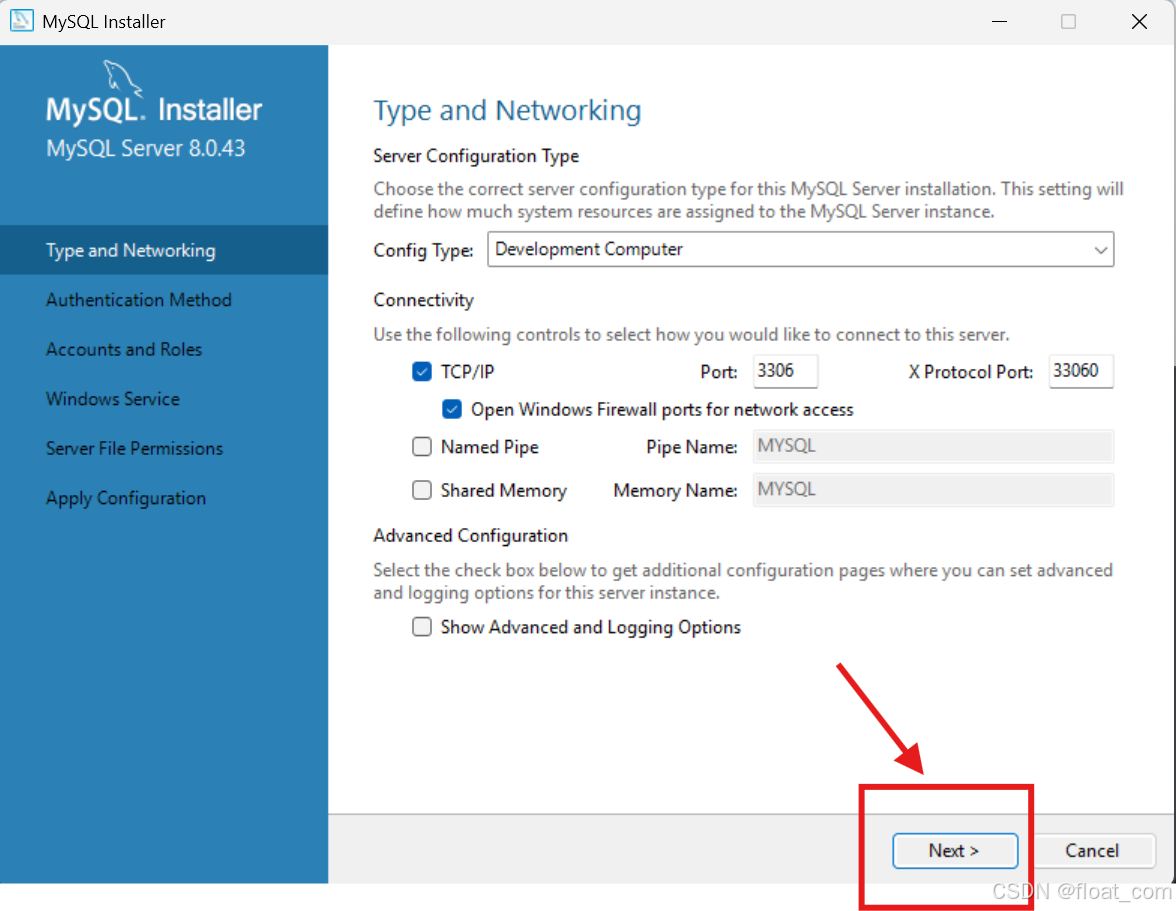Uncheck the TCP/IP checkbox
The height and width of the screenshot is (911, 1176).
tap(422, 371)
